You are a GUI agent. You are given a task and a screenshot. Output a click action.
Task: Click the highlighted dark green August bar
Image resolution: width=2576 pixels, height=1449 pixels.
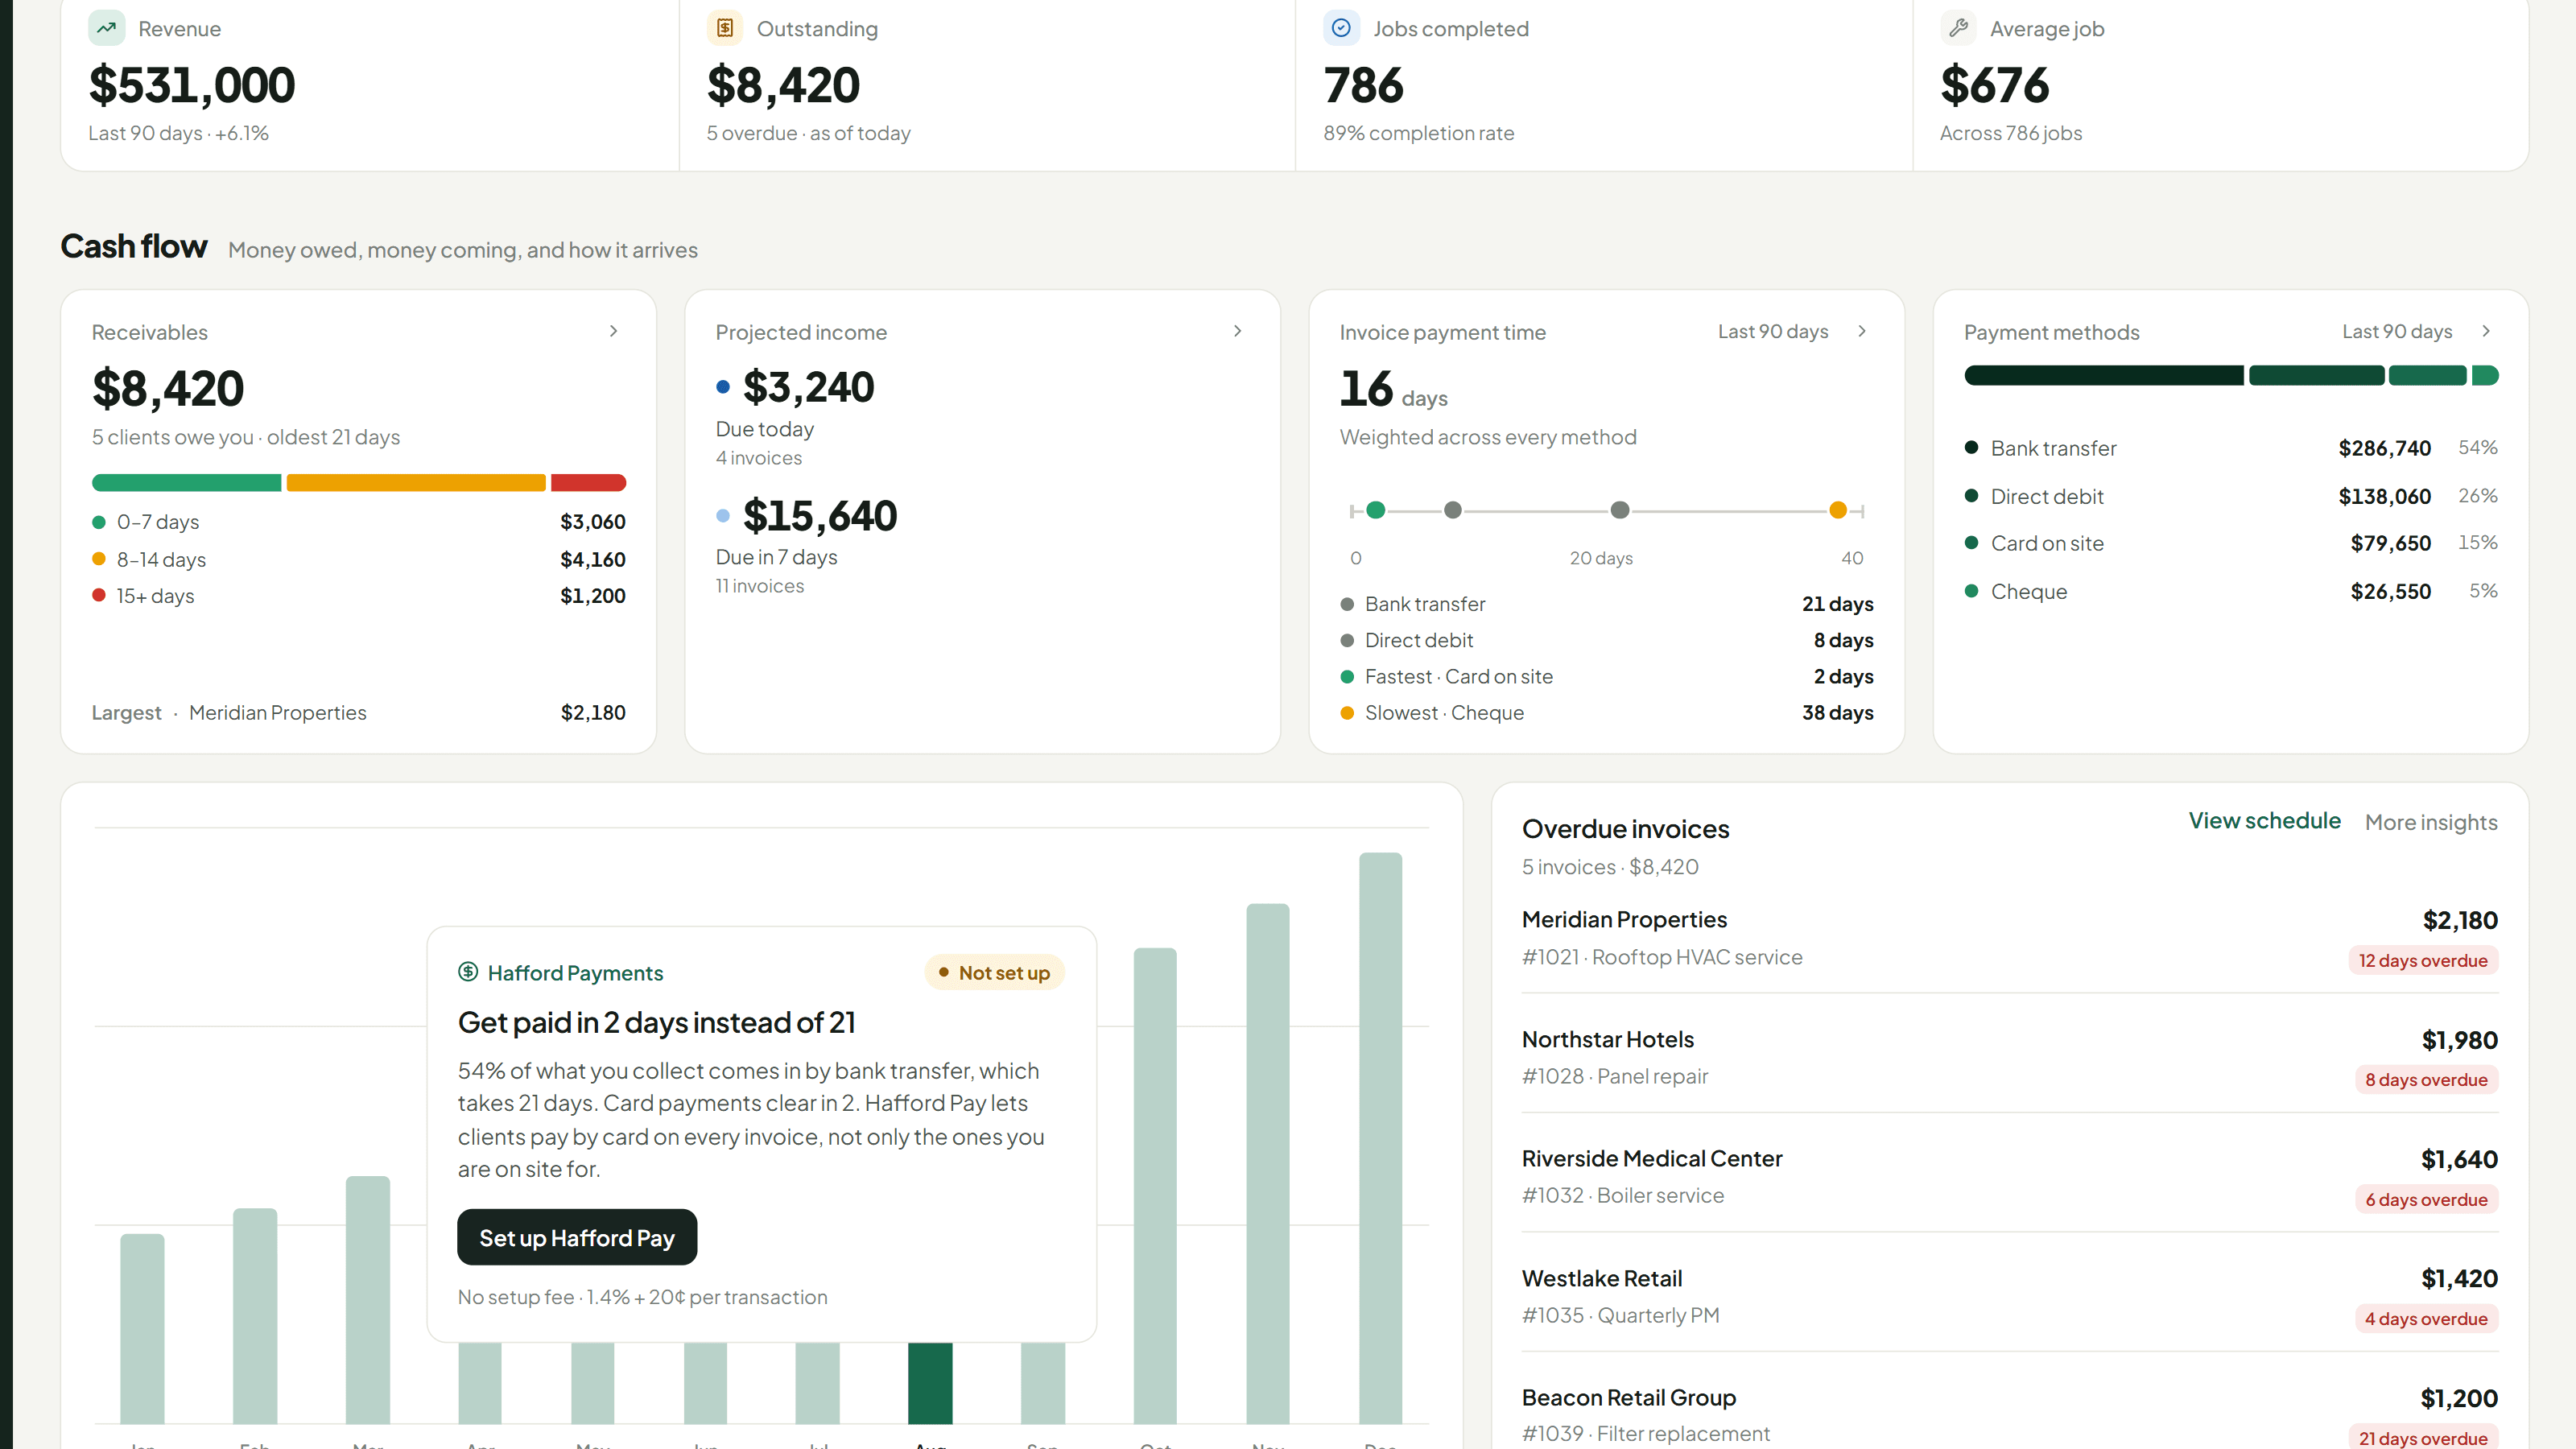[930, 1383]
